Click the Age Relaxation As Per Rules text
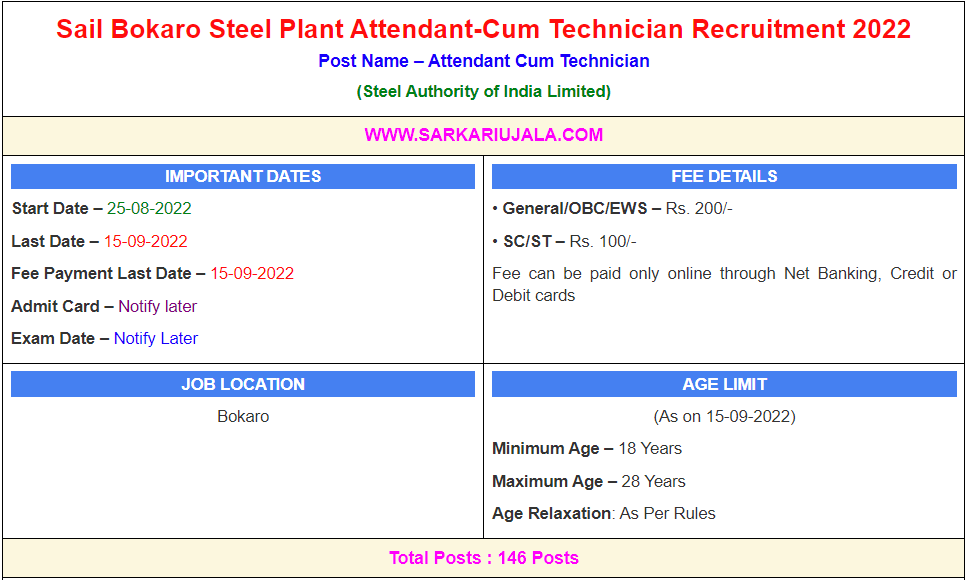 pyautogui.click(x=604, y=513)
